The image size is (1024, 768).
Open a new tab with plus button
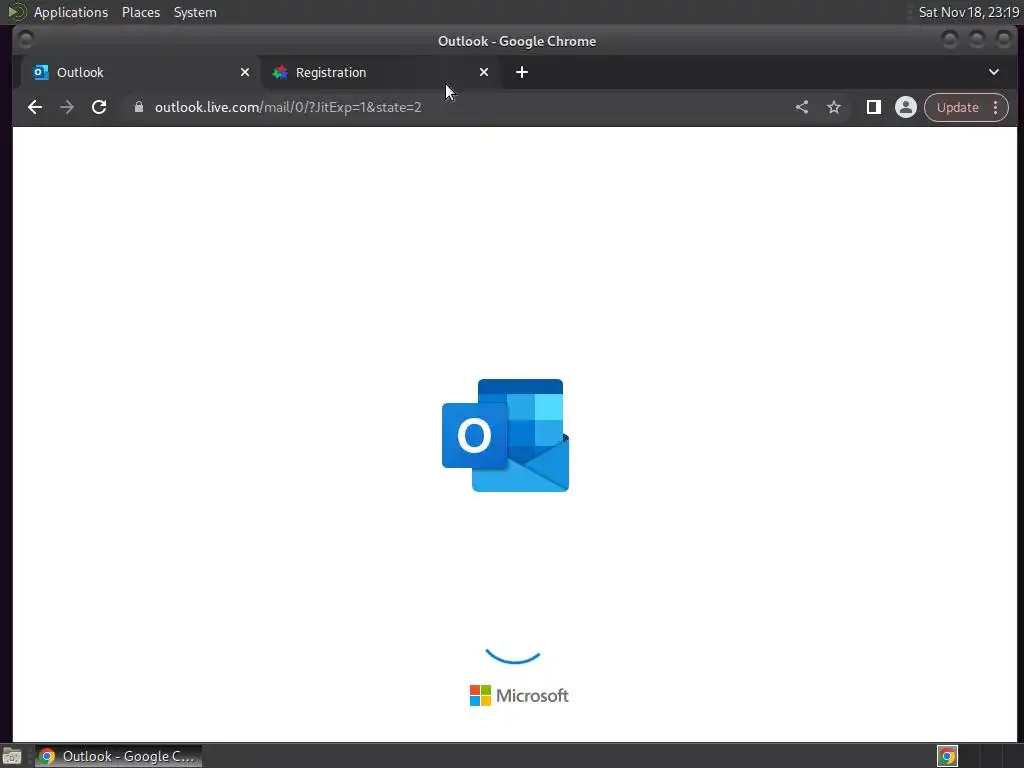[522, 72]
